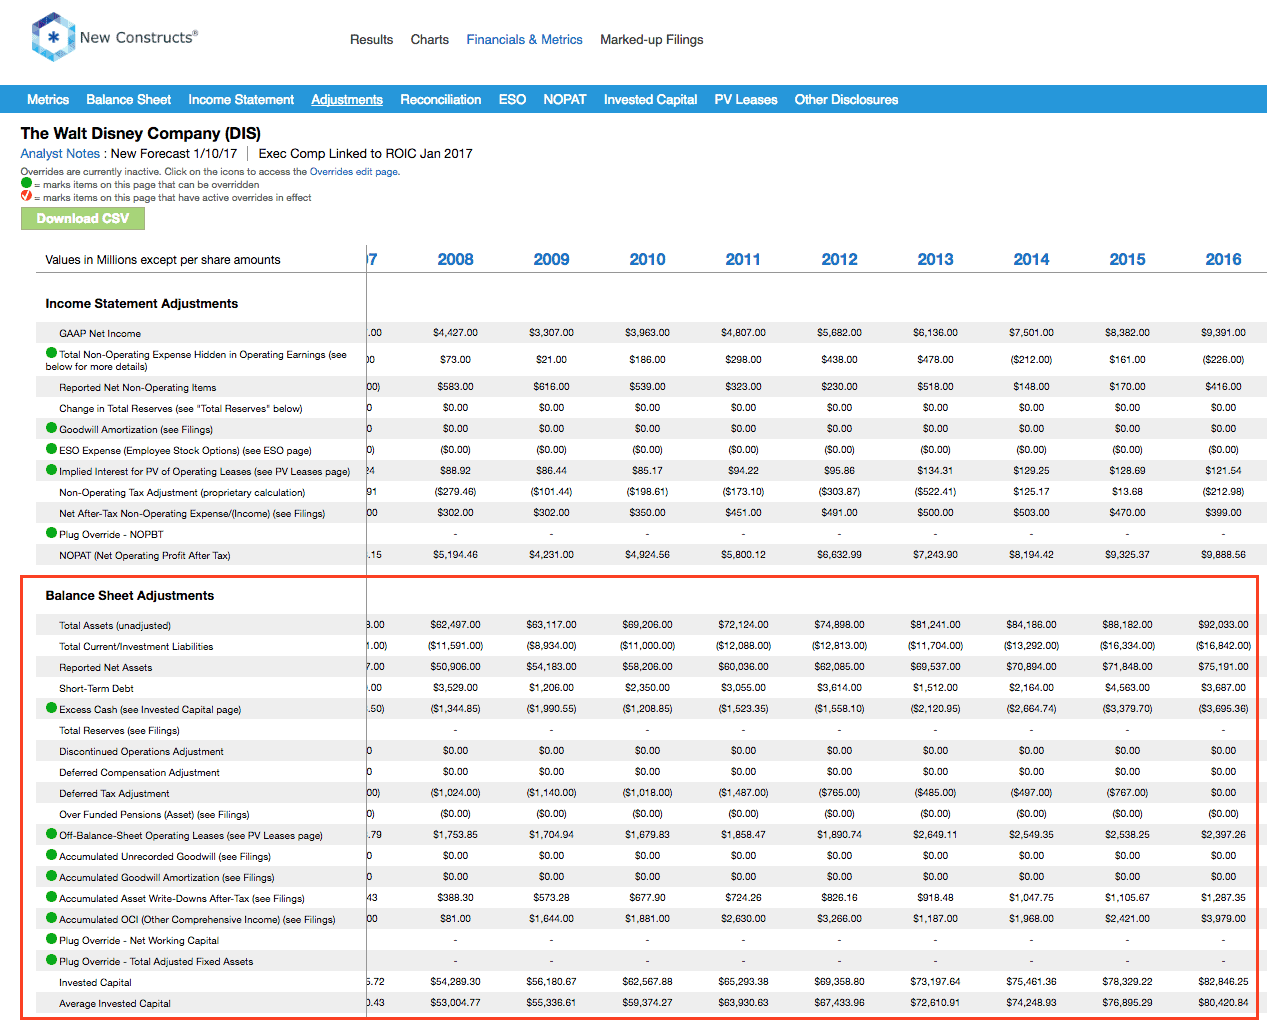The width and height of the screenshot is (1267, 1020).
Task: Click green dot beside Accumulated OCI row
Action: [51, 918]
